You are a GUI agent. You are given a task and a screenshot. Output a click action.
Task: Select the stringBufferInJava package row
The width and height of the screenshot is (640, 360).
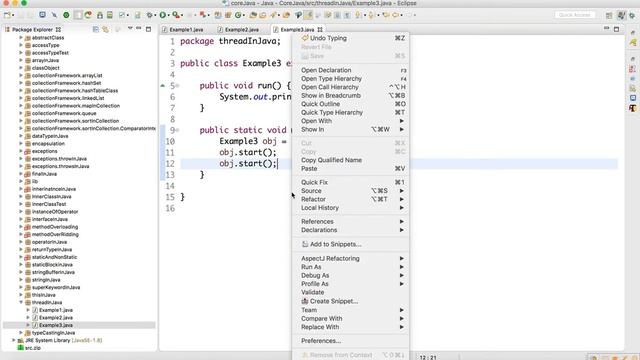[53, 272]
